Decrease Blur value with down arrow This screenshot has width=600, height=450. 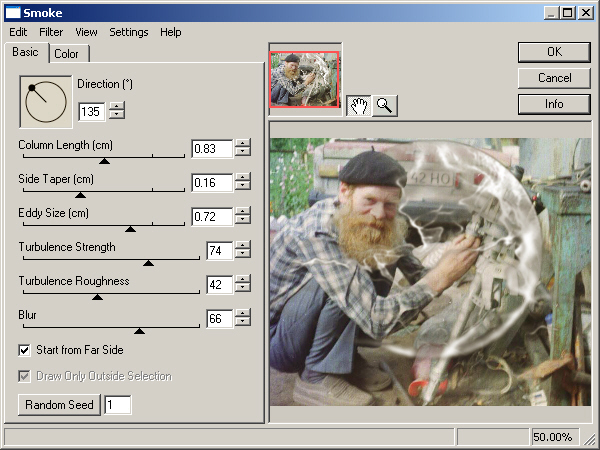pos(243,323)
